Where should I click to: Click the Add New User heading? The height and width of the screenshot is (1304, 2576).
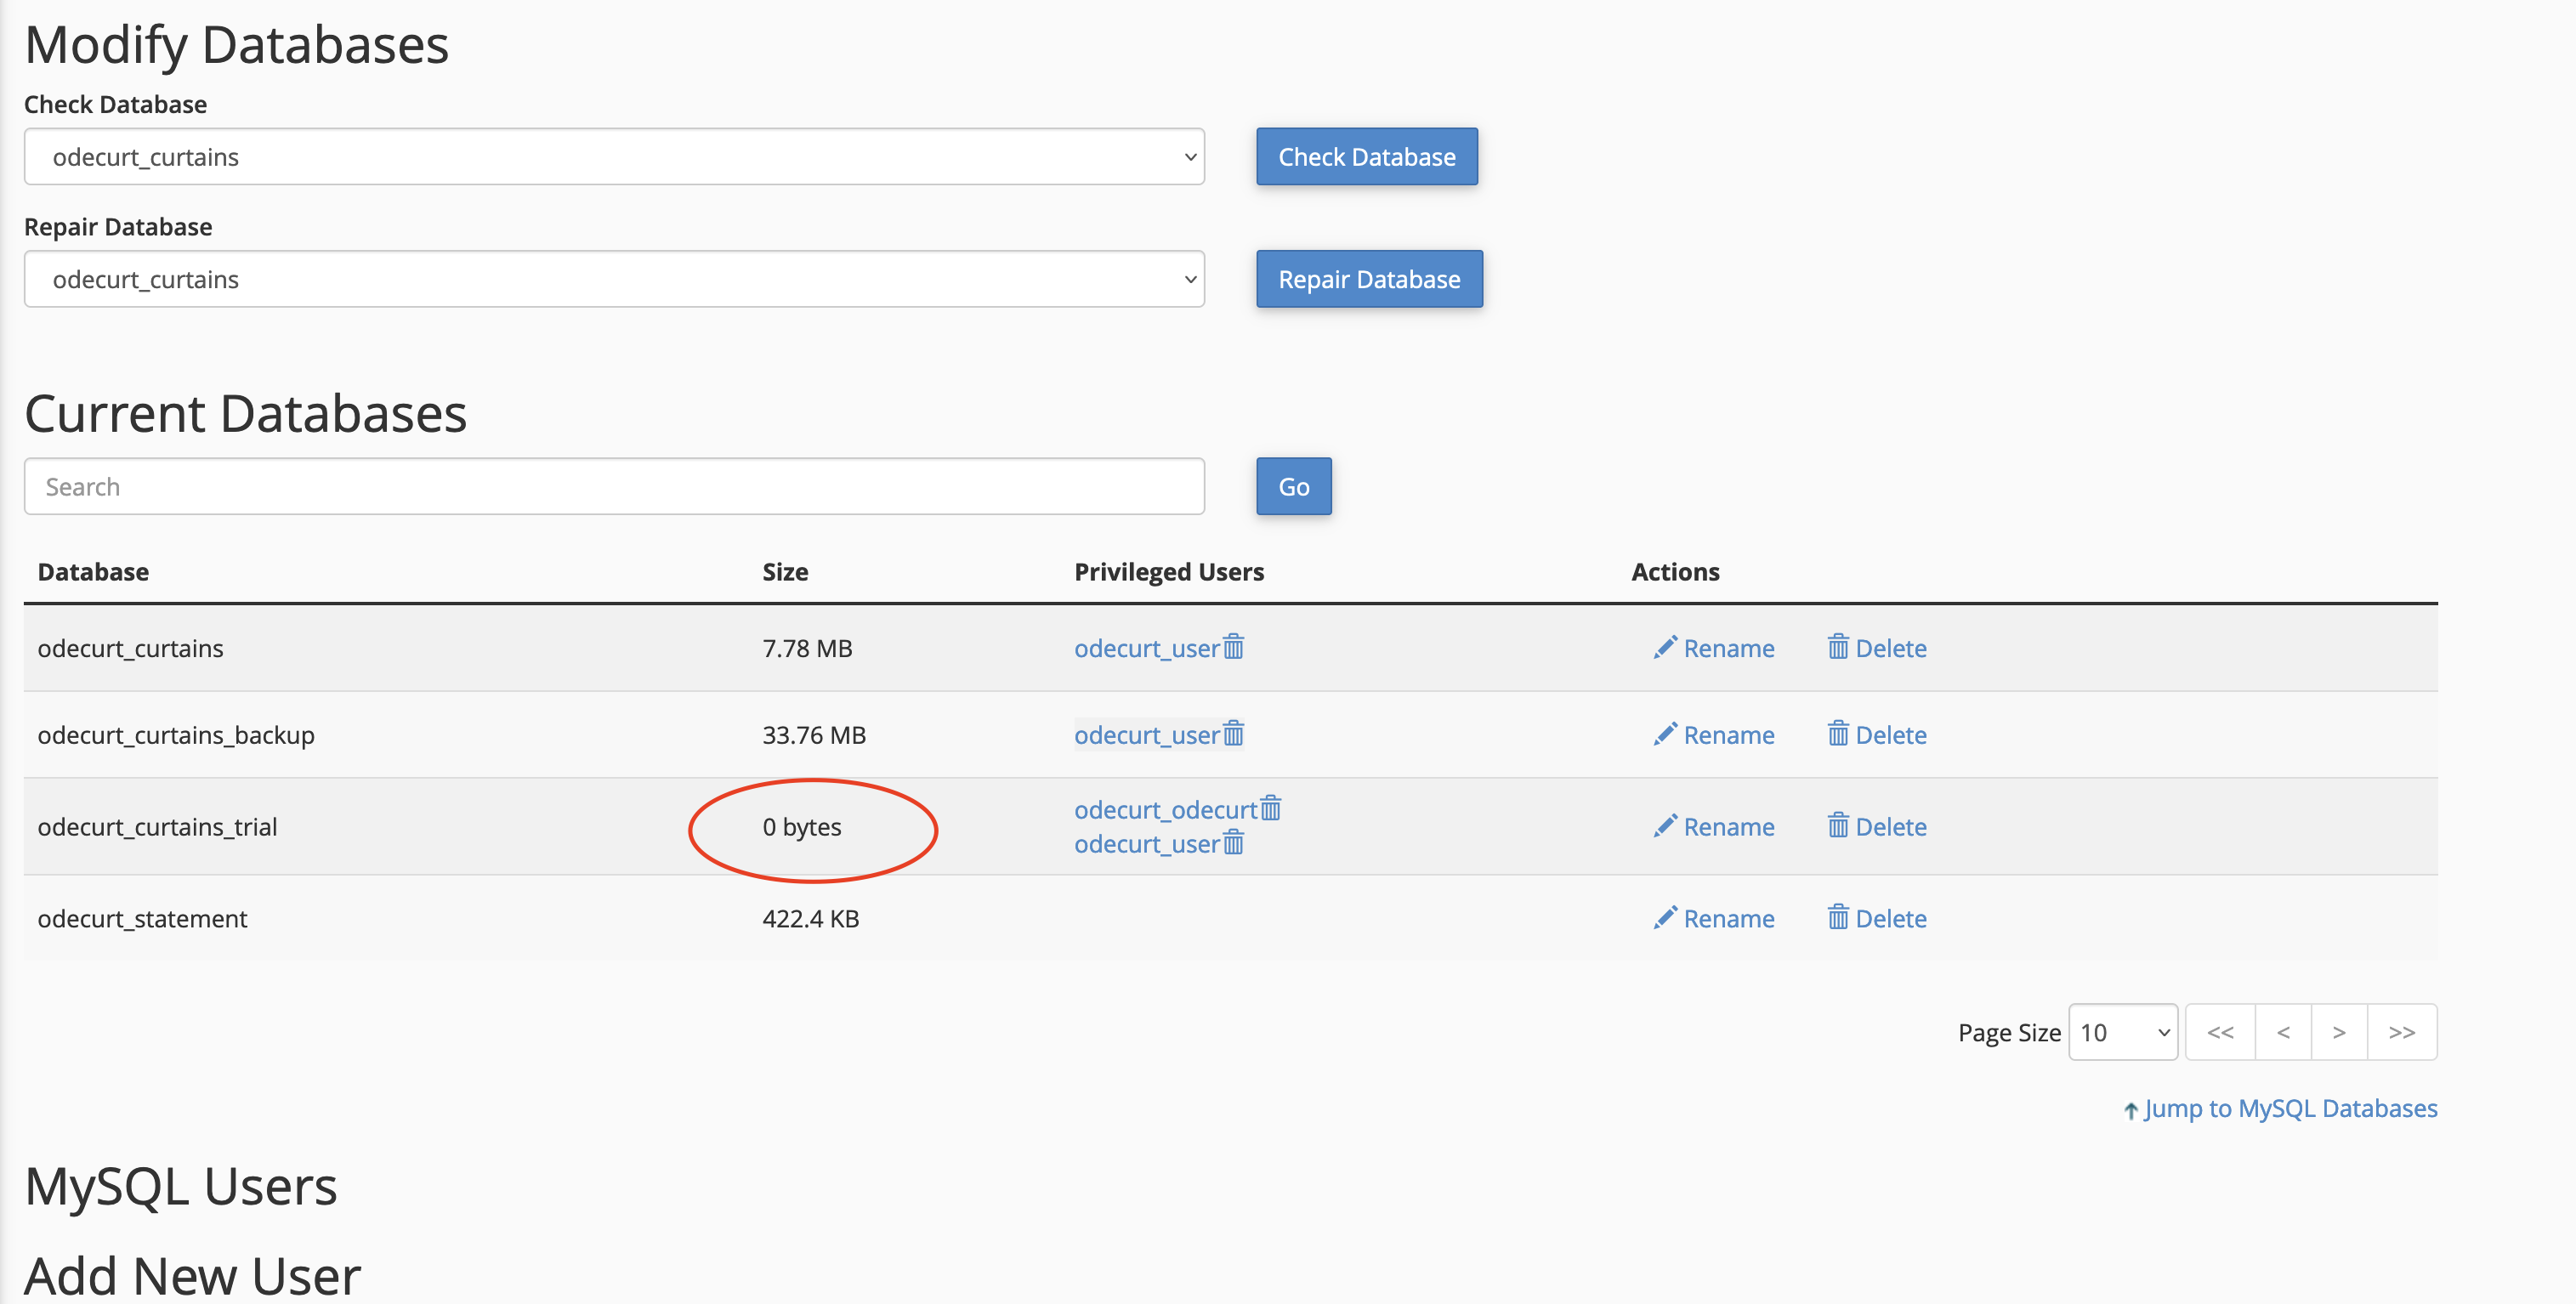pyautogui.click(x=193, y=1276)
